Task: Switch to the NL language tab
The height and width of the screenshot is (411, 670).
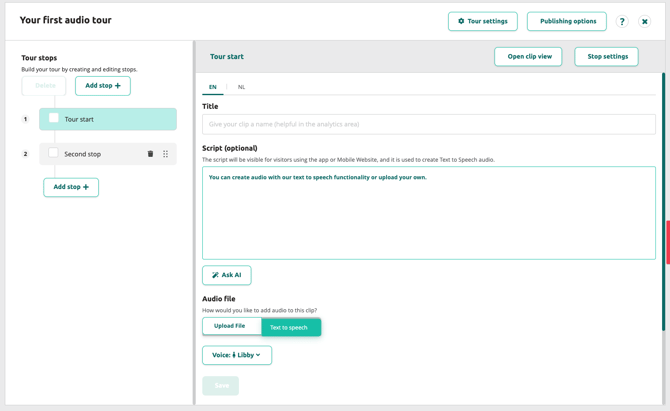Action: point(241,87)
